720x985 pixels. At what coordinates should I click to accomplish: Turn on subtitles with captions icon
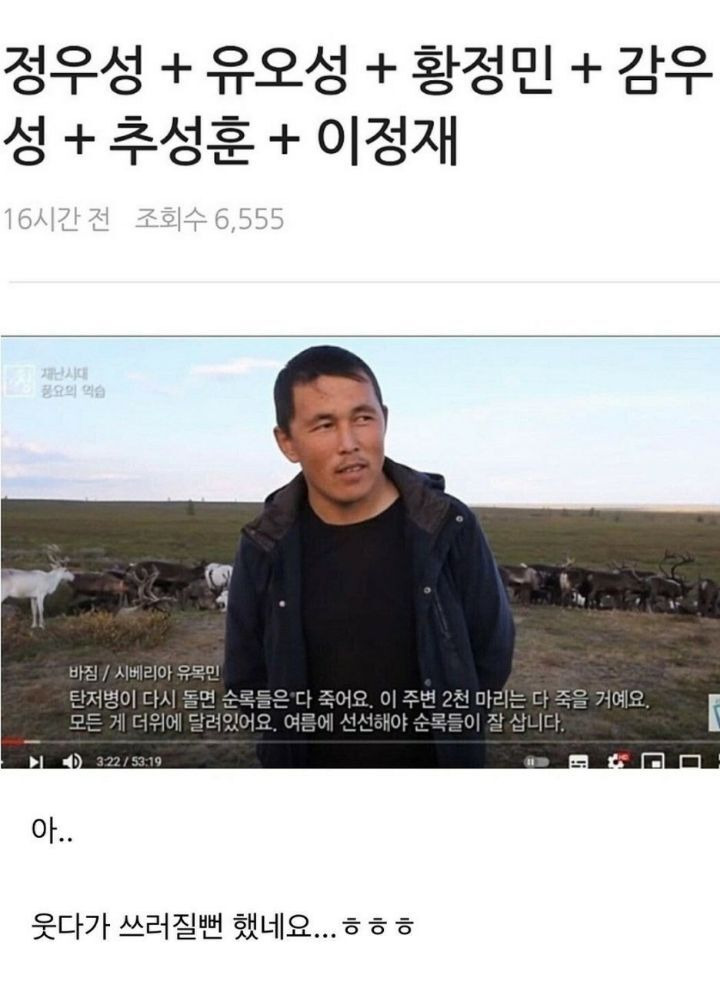578,763
